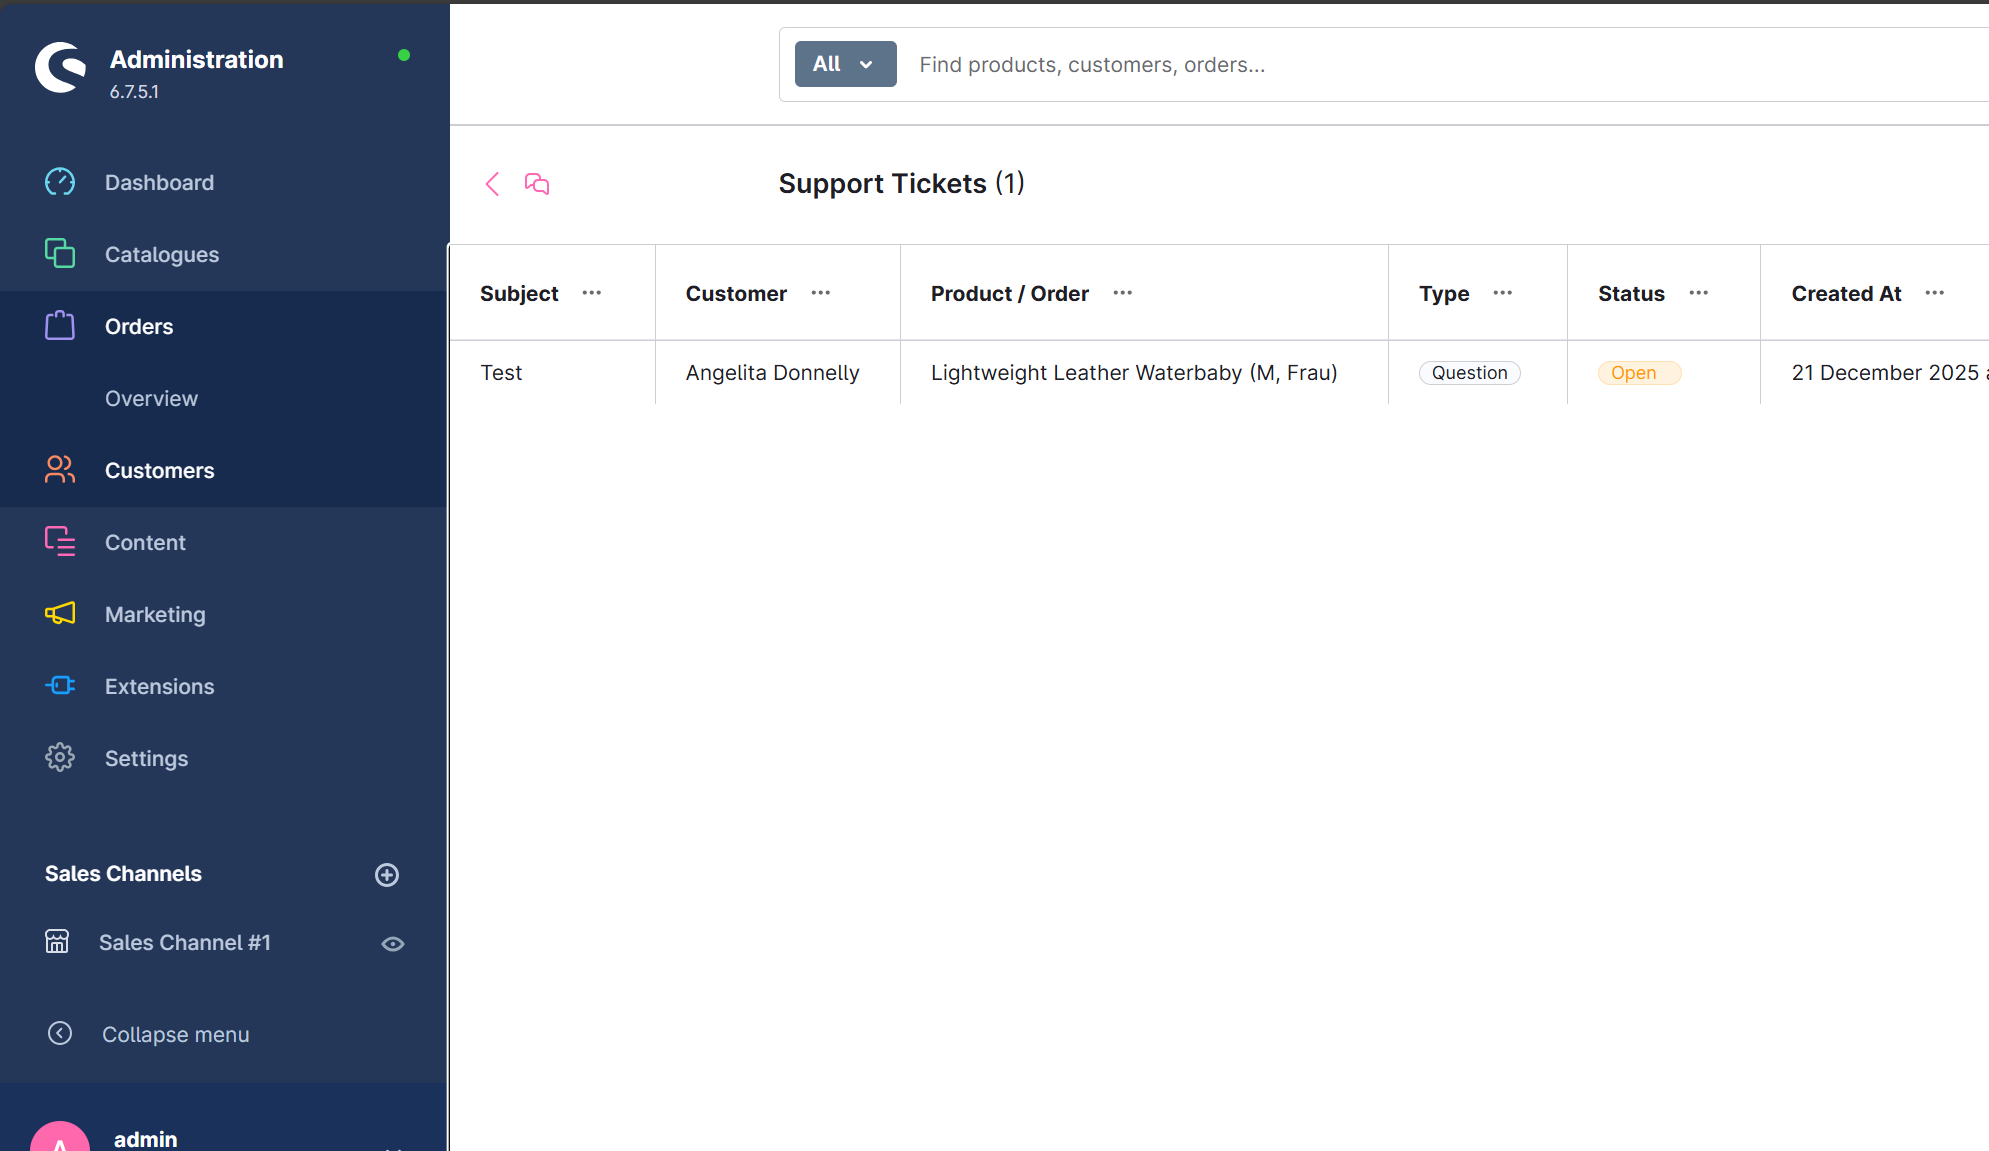Image resolution: width=1989 pixels, height=1151 pixels.
Task: Click the Settings gear icon
Action: tap(60, 758)
